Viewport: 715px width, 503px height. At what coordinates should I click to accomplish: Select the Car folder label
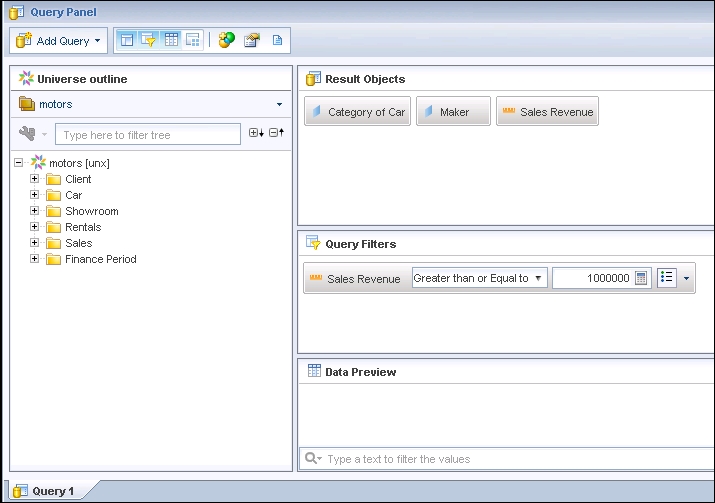click(x=73, y=195)
